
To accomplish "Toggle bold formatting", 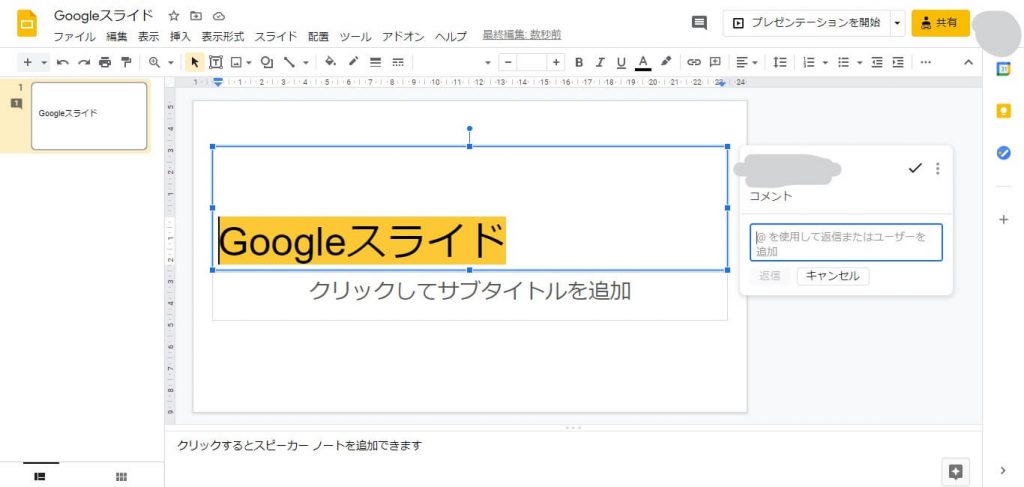I will pyautogui.click(x=579, y=63).
